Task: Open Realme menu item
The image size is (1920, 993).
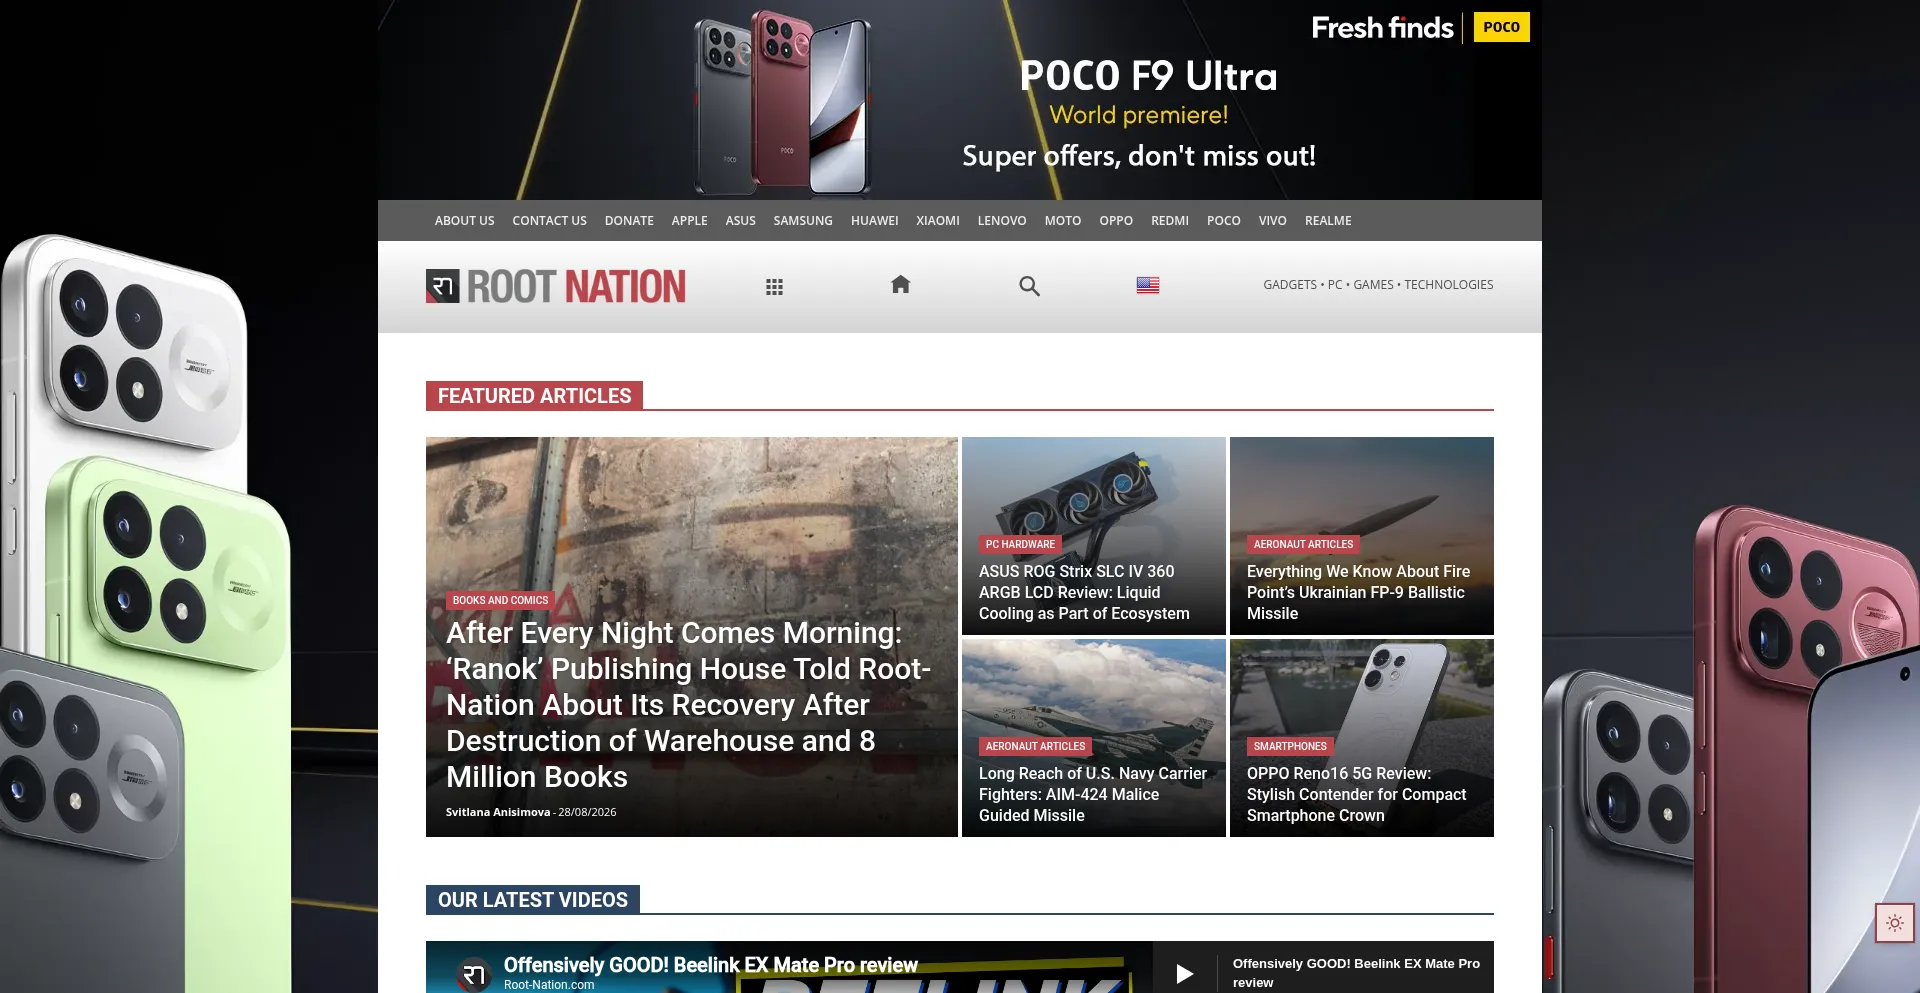Action: (x=1328, y=221)
